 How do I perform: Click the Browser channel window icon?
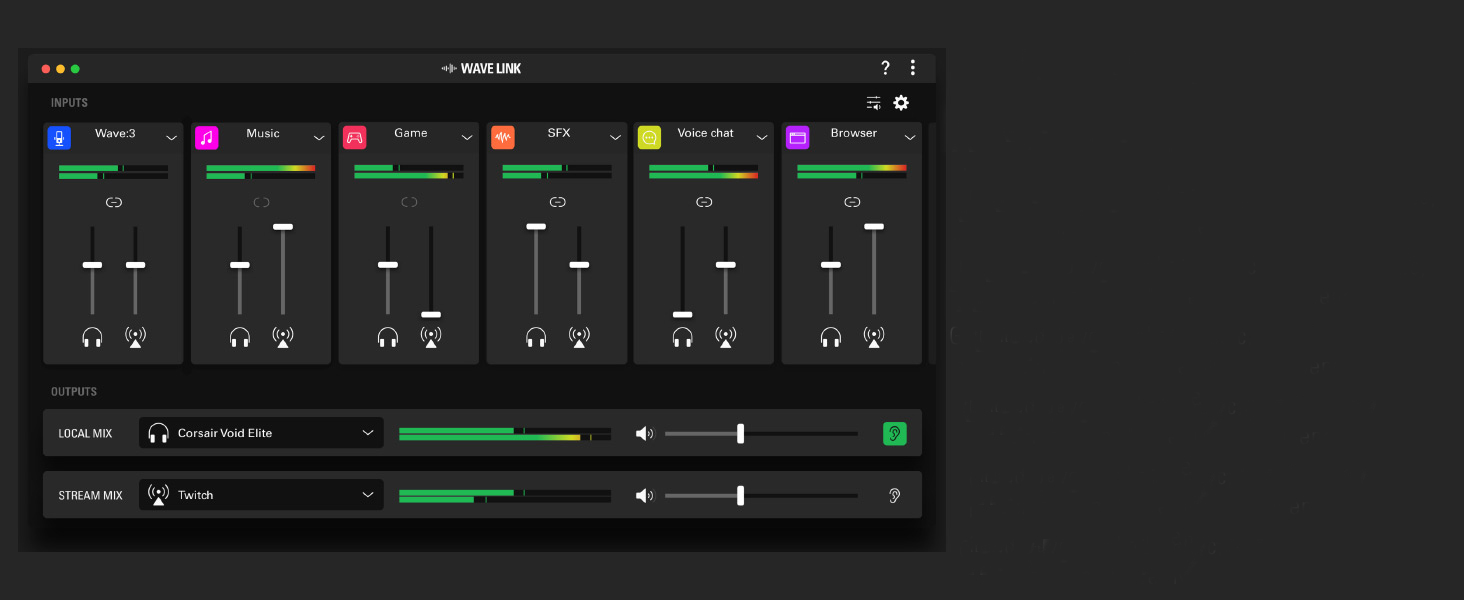pos(798,138)
